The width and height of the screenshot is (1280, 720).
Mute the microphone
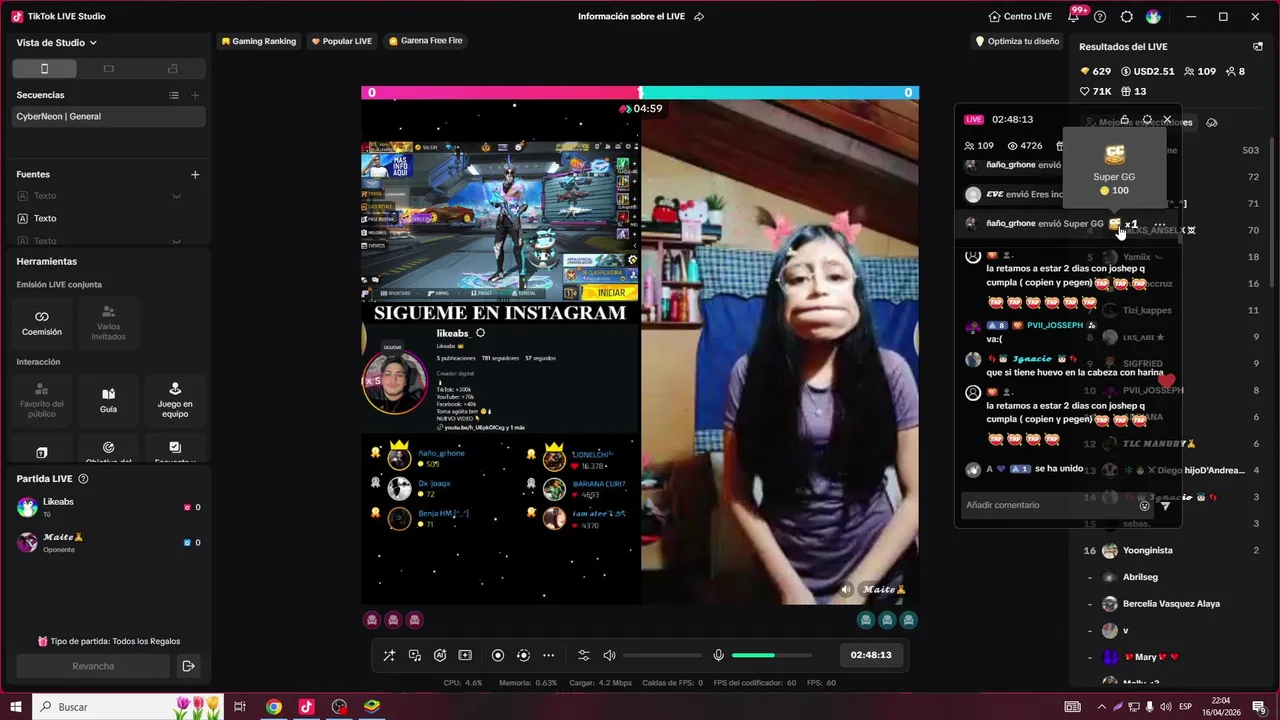718,655
